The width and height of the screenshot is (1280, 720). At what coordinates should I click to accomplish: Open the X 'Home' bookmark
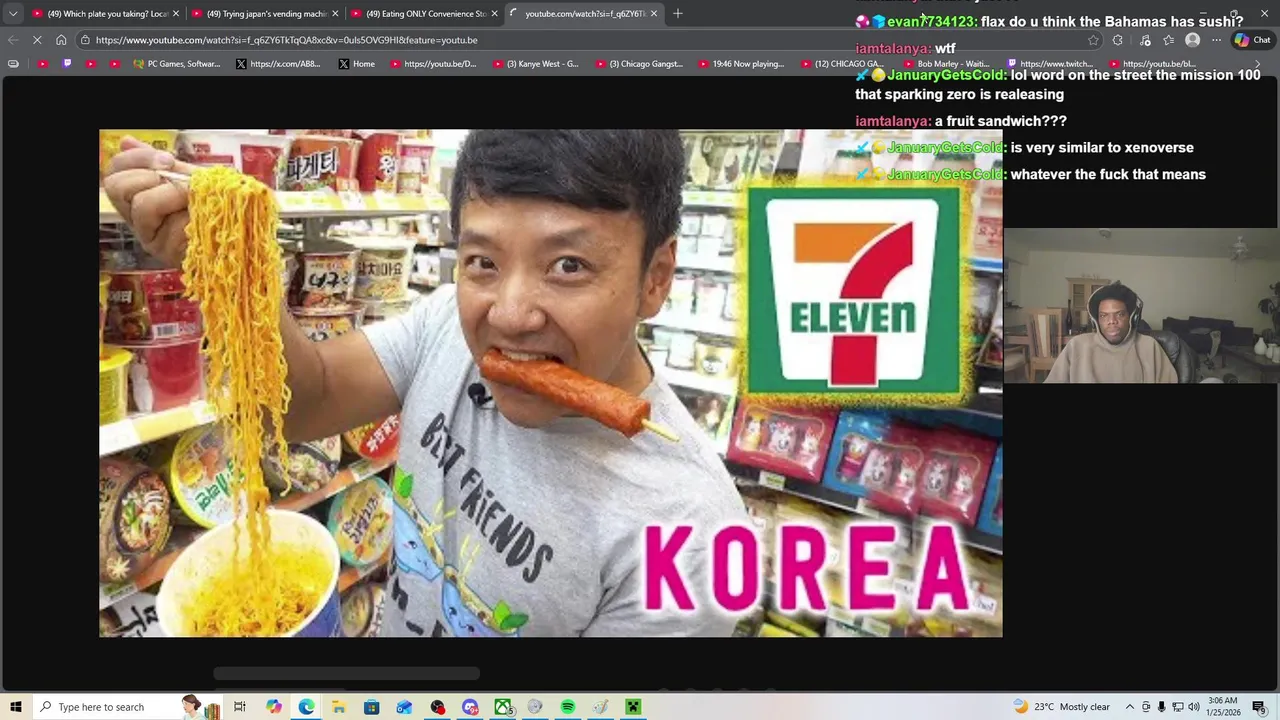click(357, 64)
